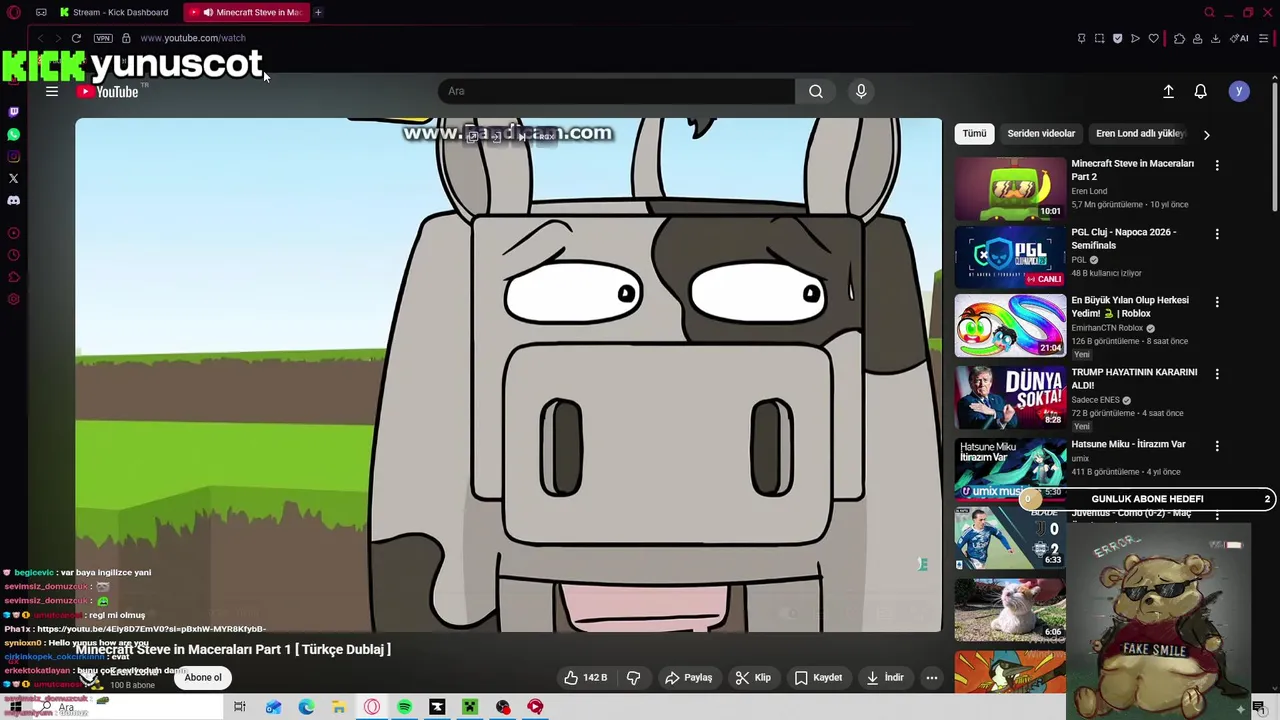This screenshot has height=720, width=1280.
Task: Open TRUMP HAYATININ KARARINI ALDI! title
Action: pos(1134,378)
